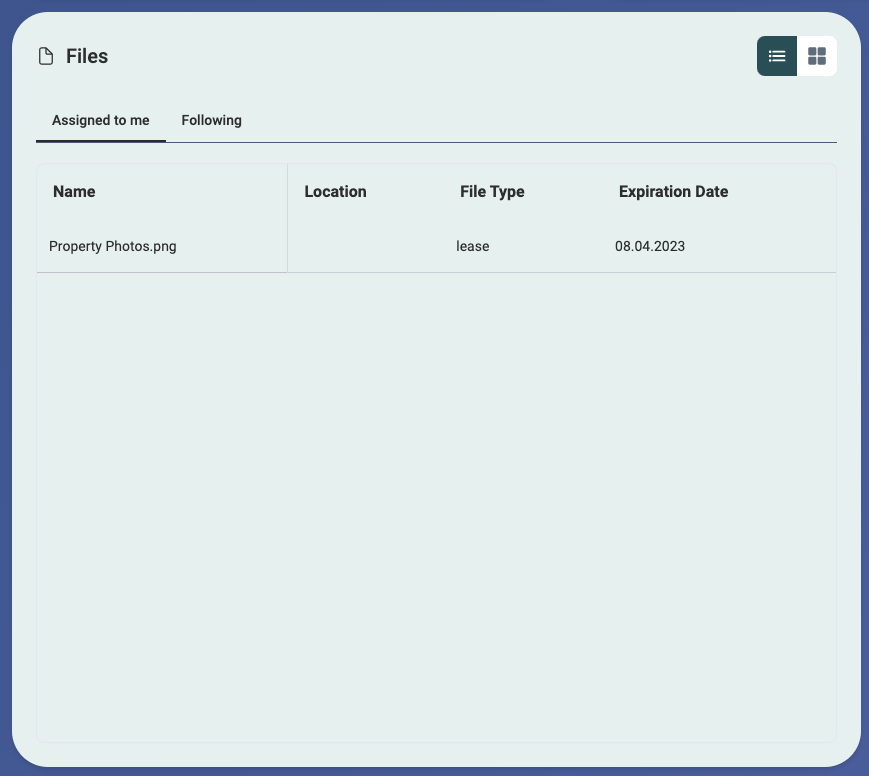Click the Files document icon
The height and width of the screenshot is (776, 869).
pos(45,56)
